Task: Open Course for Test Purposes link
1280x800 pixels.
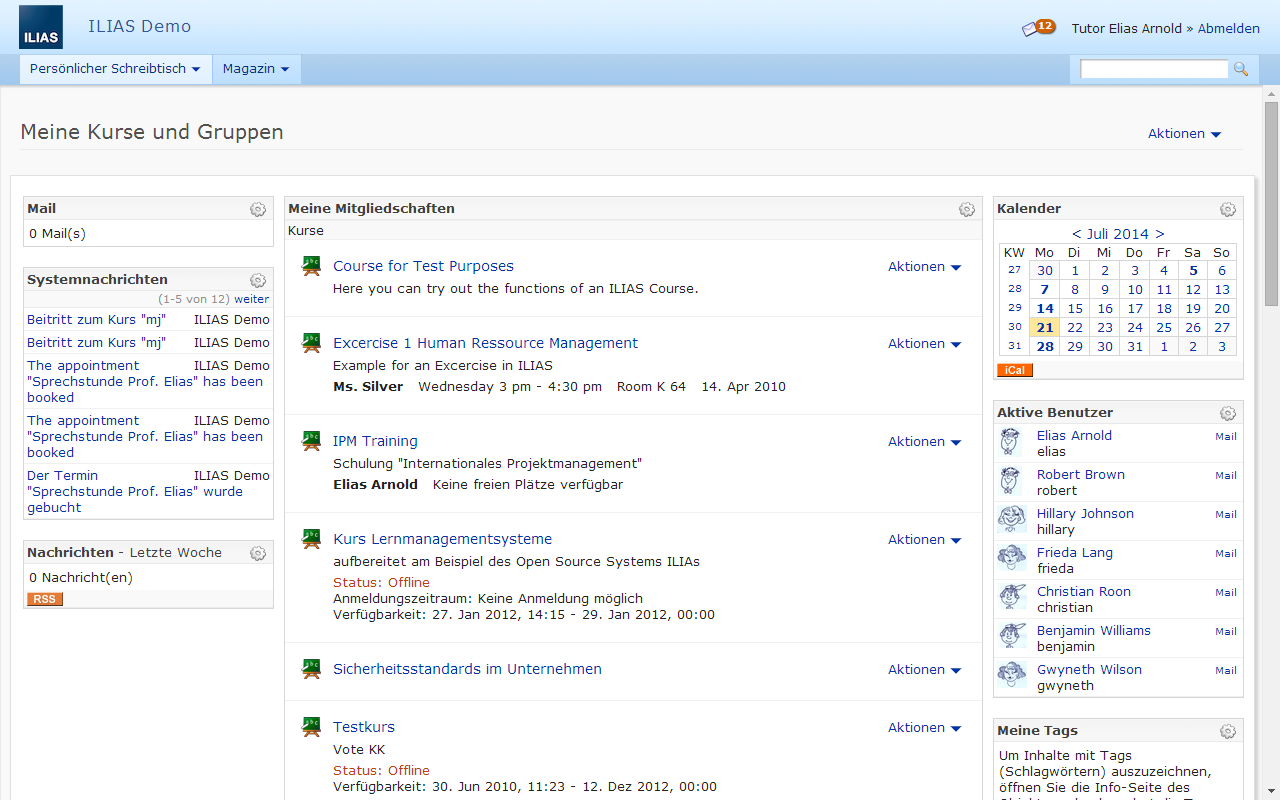Action: [423, 266]
